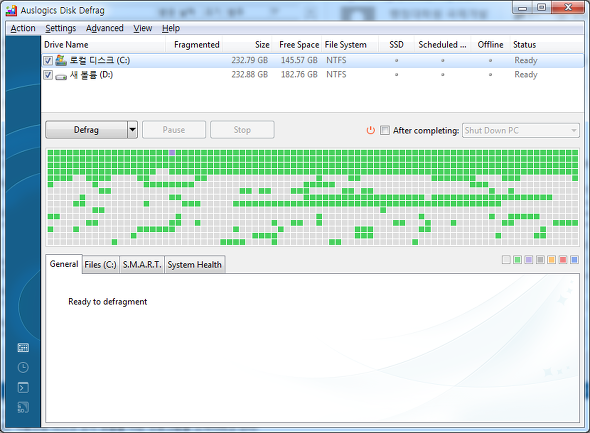Click the Defrag button
Viewport: 590px width, 433px height.
(x=86, y=130)
